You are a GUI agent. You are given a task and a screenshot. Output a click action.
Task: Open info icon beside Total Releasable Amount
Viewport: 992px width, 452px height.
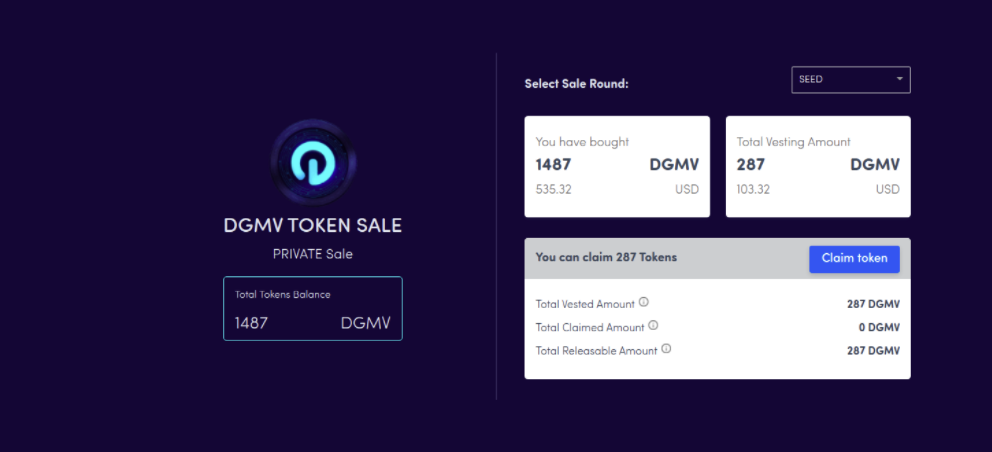pos(666,348)
